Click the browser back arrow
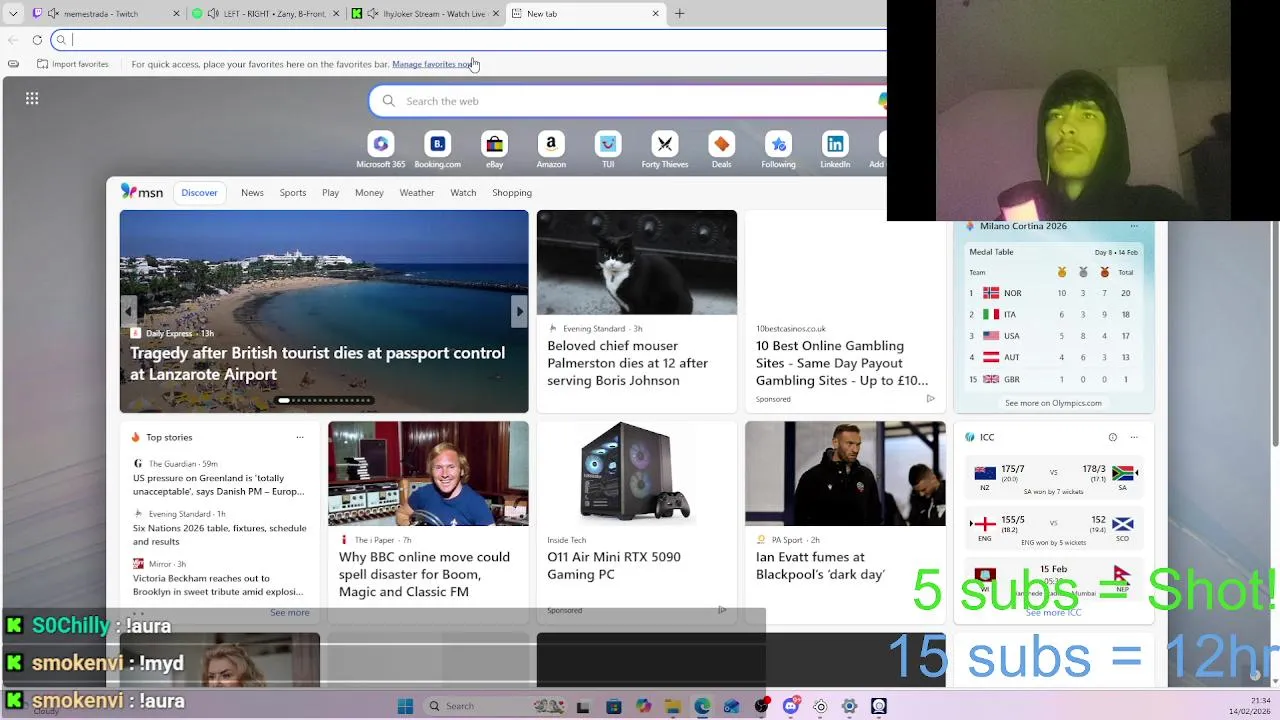Screen dimensions: 1280x720 [12, 40]
